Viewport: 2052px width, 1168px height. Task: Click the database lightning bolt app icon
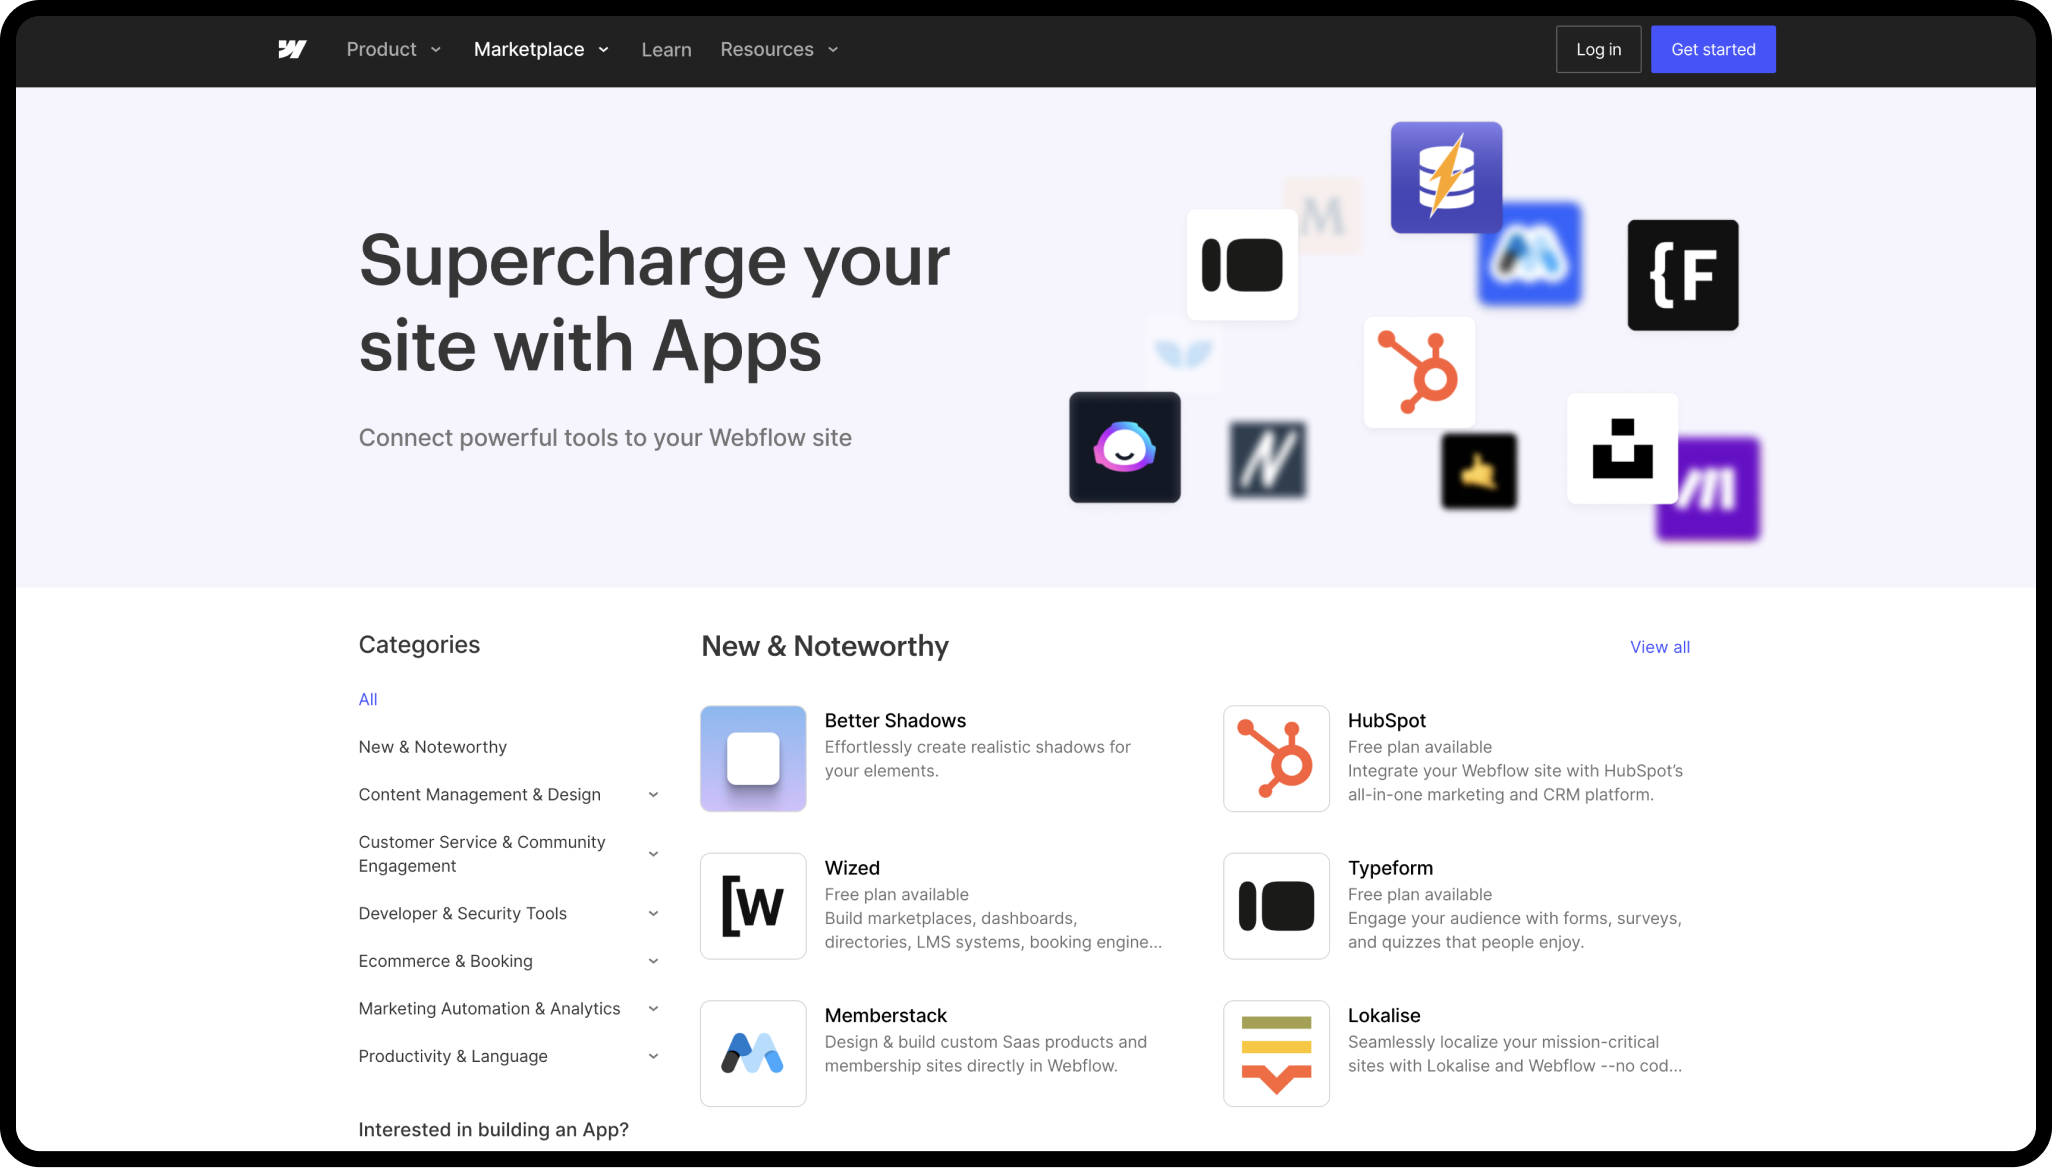pyautogui.click(x=1446, y=177)
